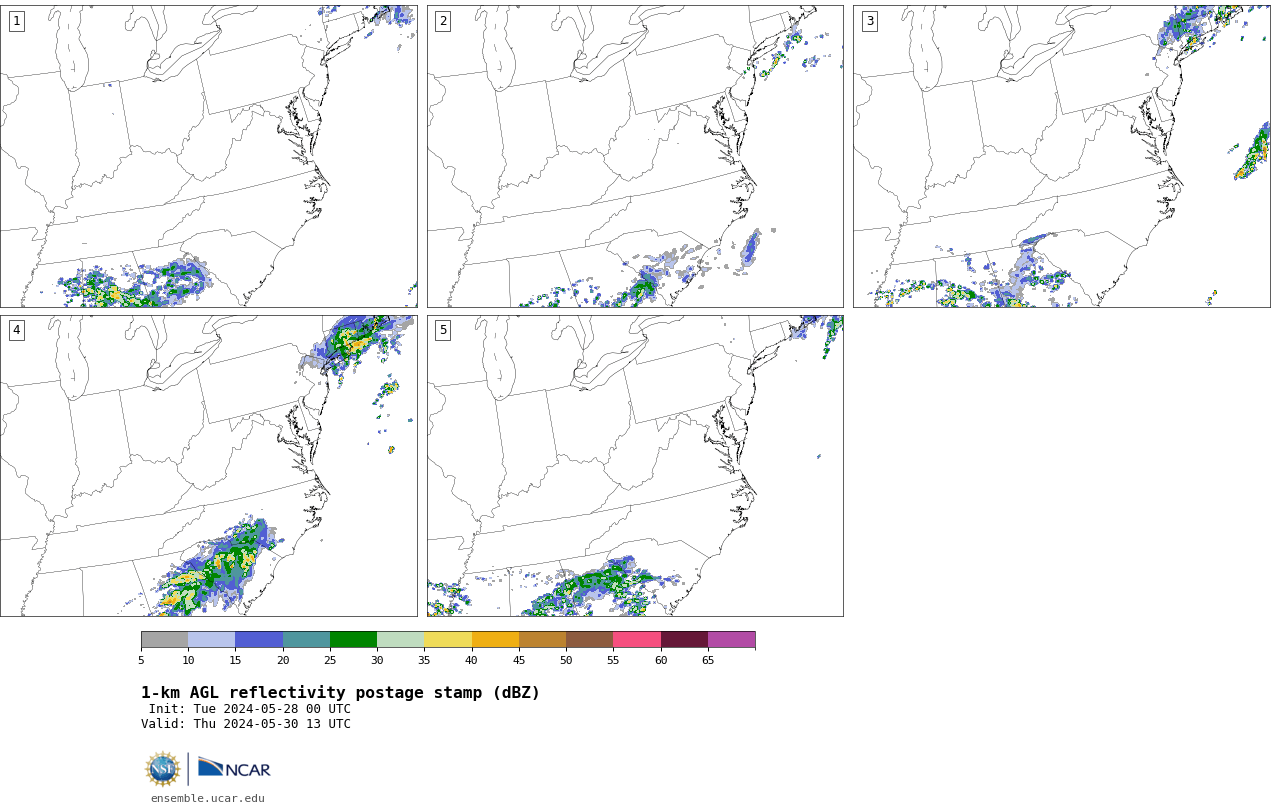1280x809 pixels.
Task: Select the gray 5-10 dBZ color swatch
Action: point(164,640)
